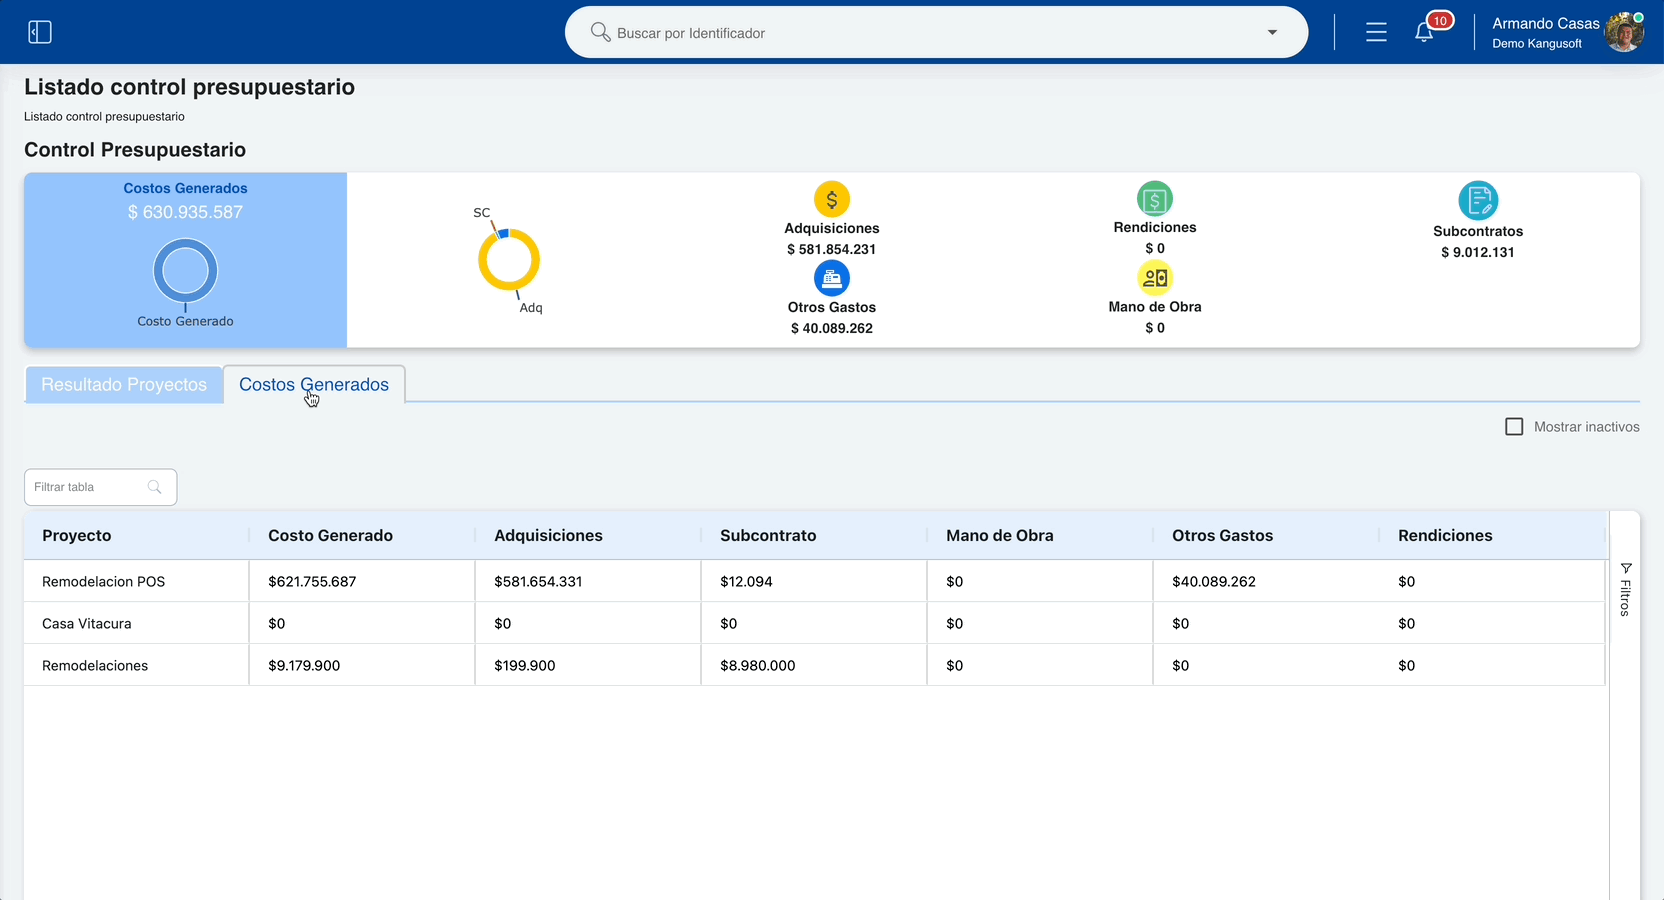1664x900 pixels.
Task: Click the Filtrar tabla input field
Action: 100,487
